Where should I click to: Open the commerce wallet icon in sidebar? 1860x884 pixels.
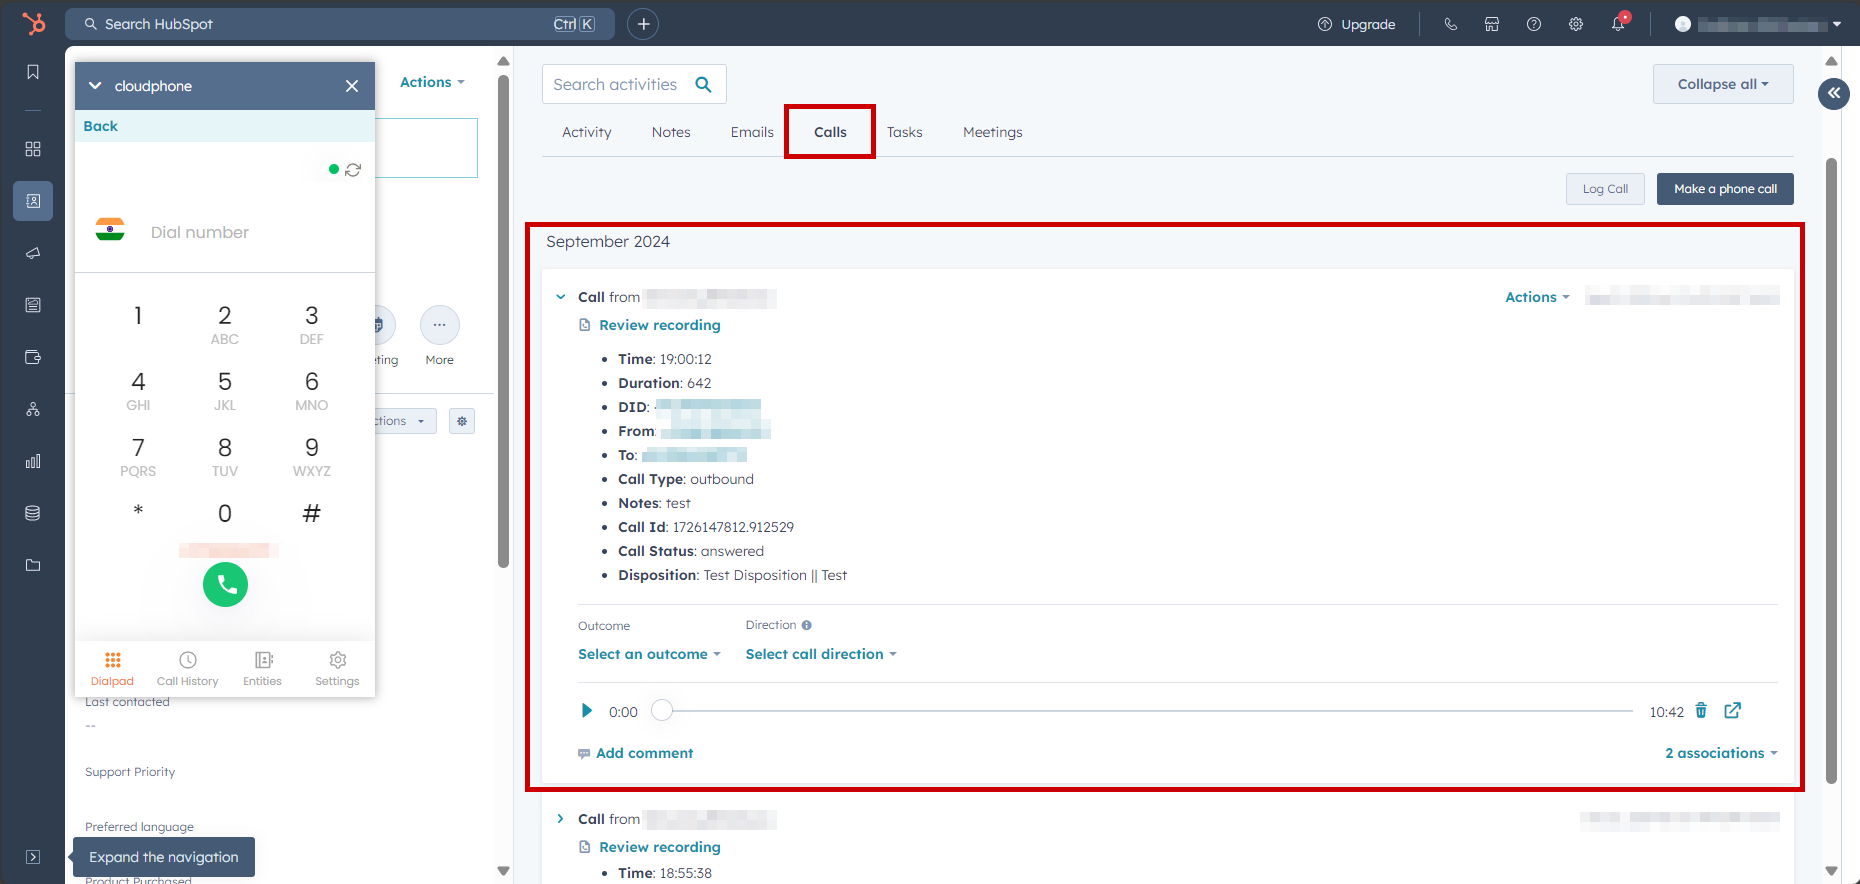pyautogui.click(x=33, y=357)
